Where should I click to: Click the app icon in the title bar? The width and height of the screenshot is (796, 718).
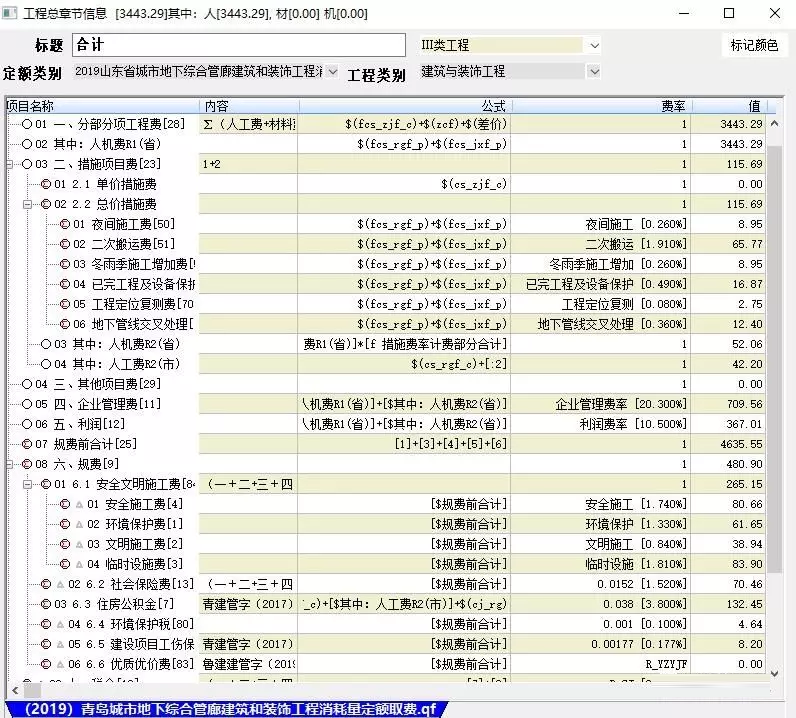12,13
